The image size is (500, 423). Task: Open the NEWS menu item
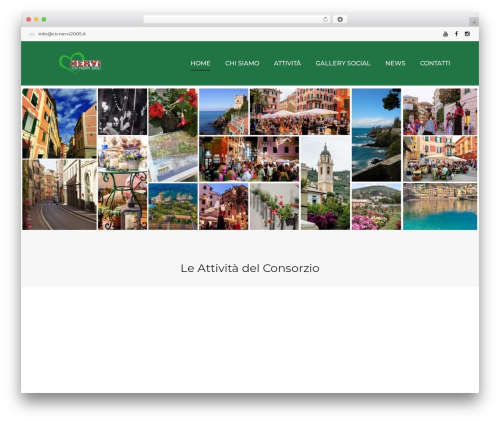pos(395,63)
